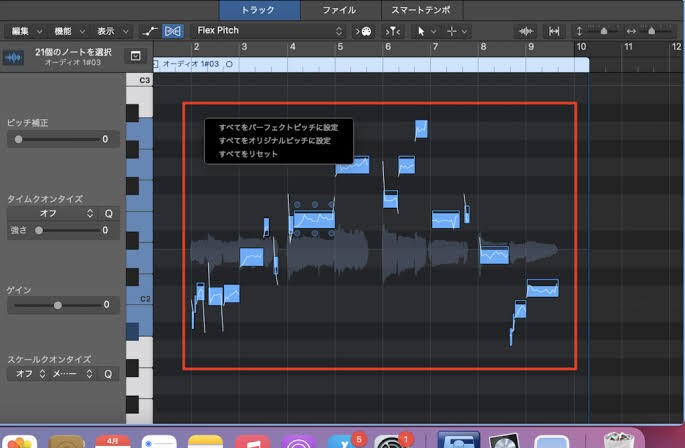Image resolution: width=685 pixels, height=448 pixels.
Task: Toggle the automation curve button
Action: point(150,31)
